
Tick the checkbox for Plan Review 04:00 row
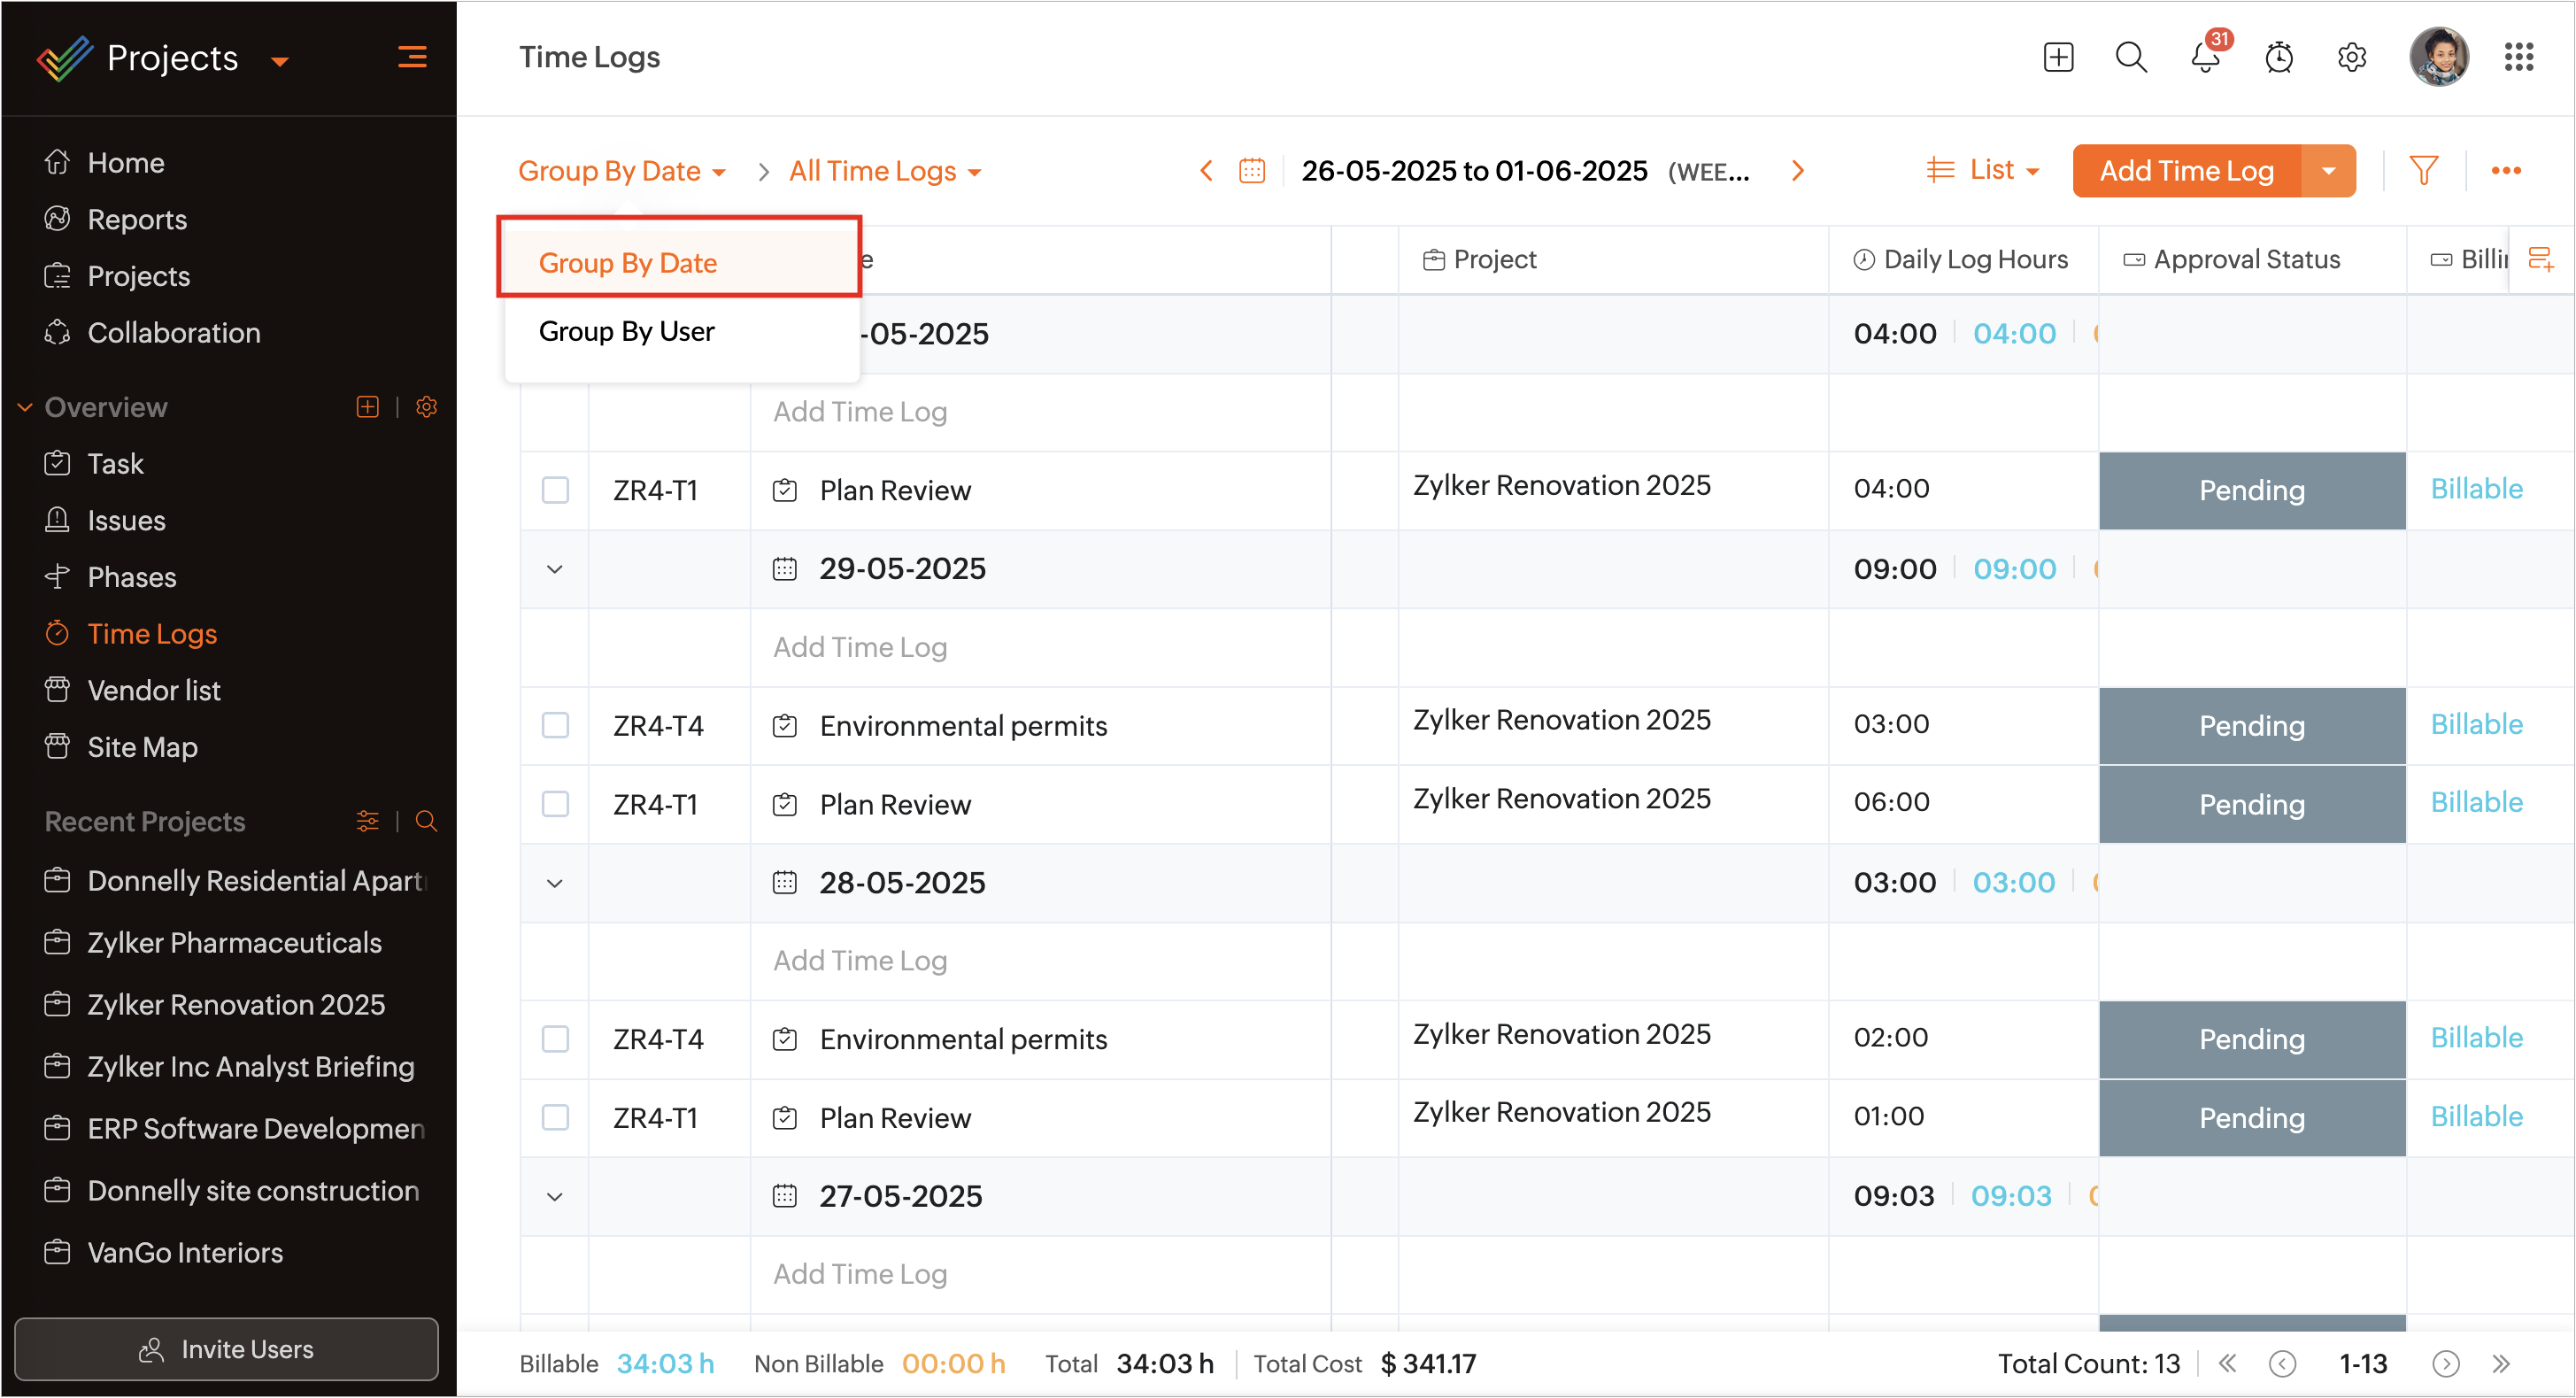pyautogui.click(x=555, y=490)
